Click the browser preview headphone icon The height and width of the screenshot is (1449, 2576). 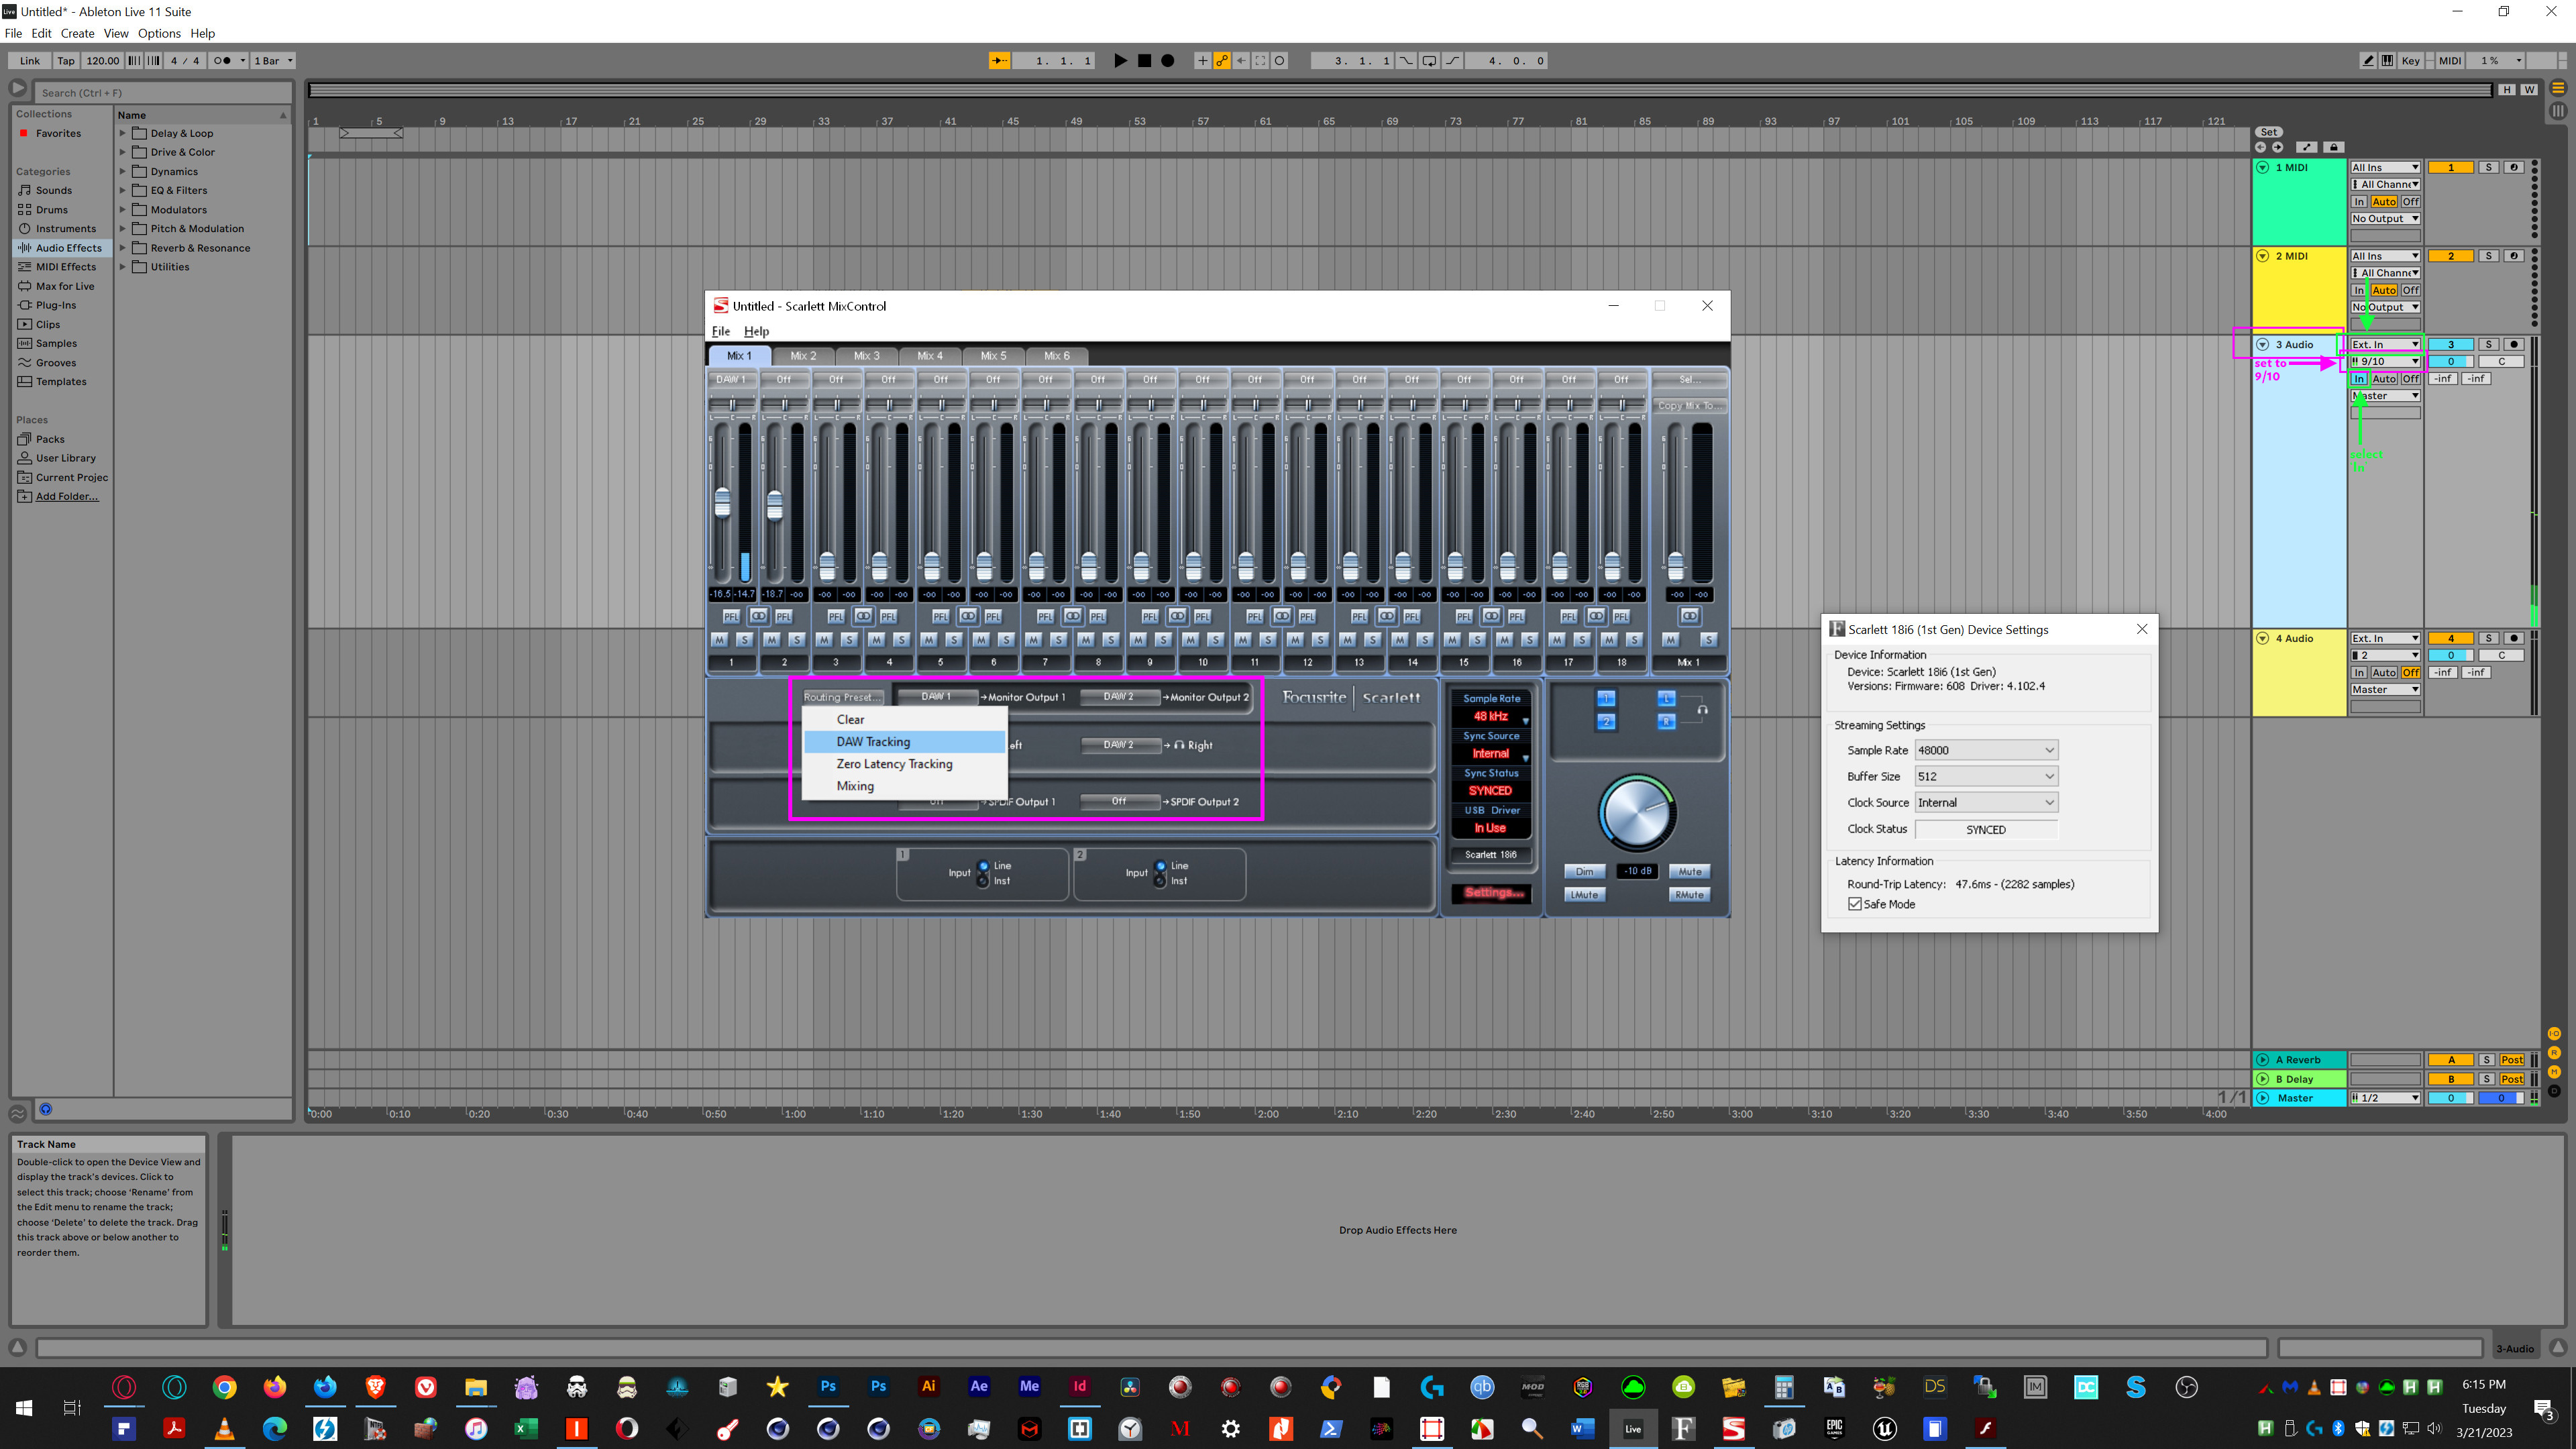(x=46, y=1109)
